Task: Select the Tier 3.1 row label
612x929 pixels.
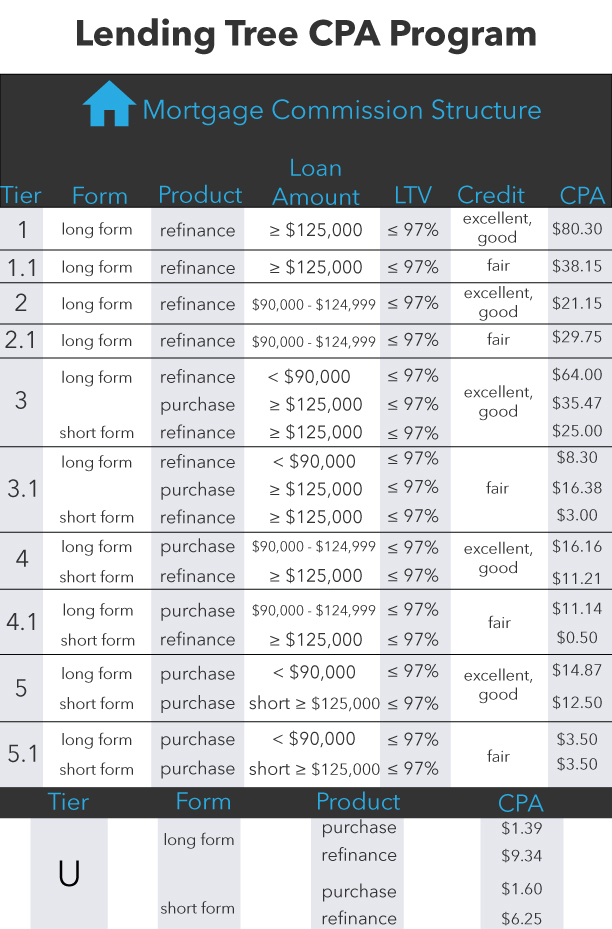Action: coord(22,490)
